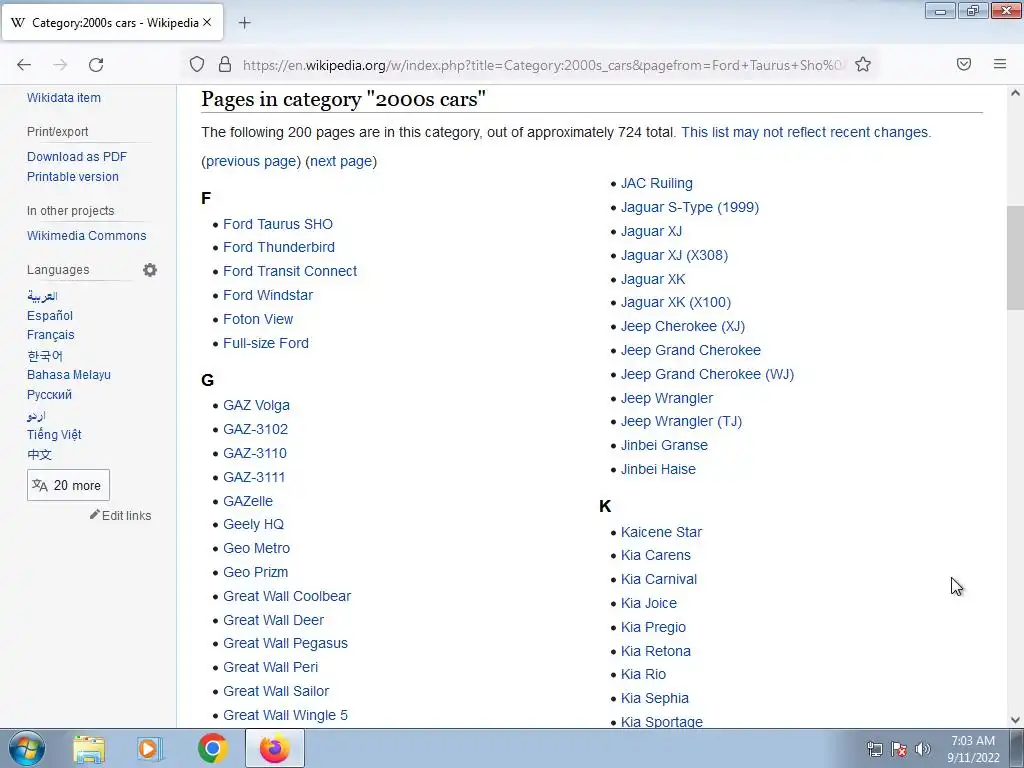The height and width of the screenshot is (768, 1024).
Task: Select the Category:2000s cars Wikipedia tab
Action: click(112, 23)
